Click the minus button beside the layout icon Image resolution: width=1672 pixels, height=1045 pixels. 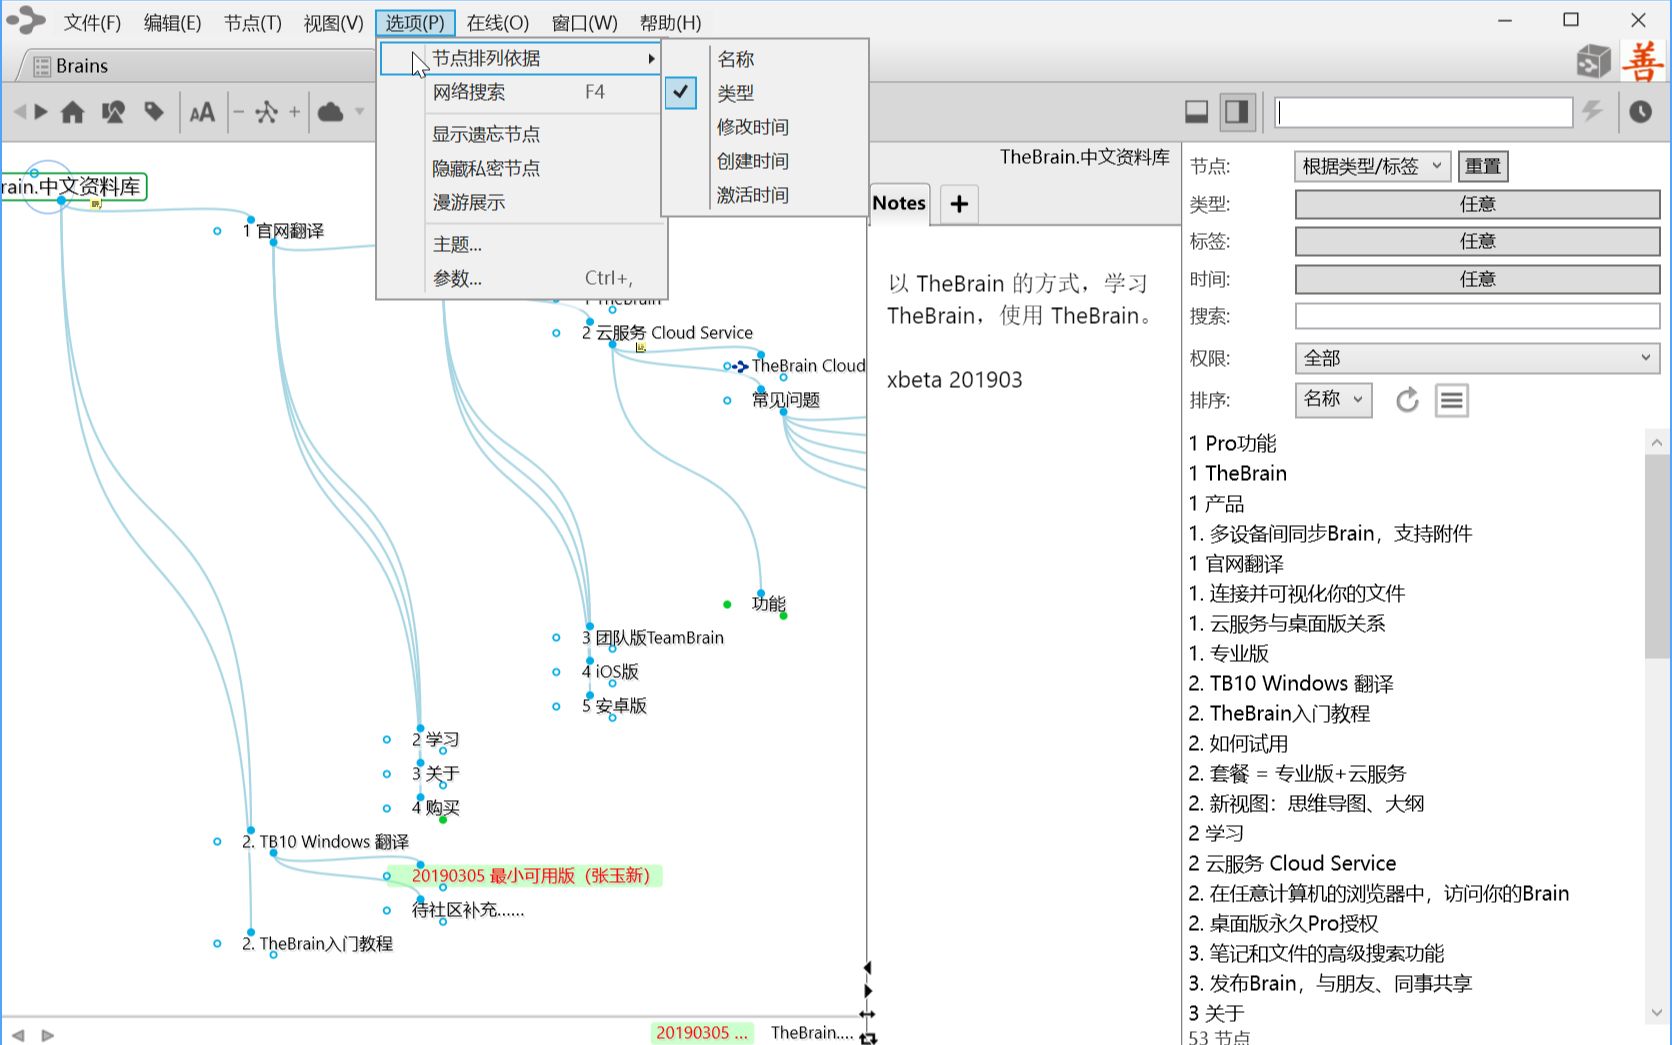pyautogui.click(x=238, y=112)
